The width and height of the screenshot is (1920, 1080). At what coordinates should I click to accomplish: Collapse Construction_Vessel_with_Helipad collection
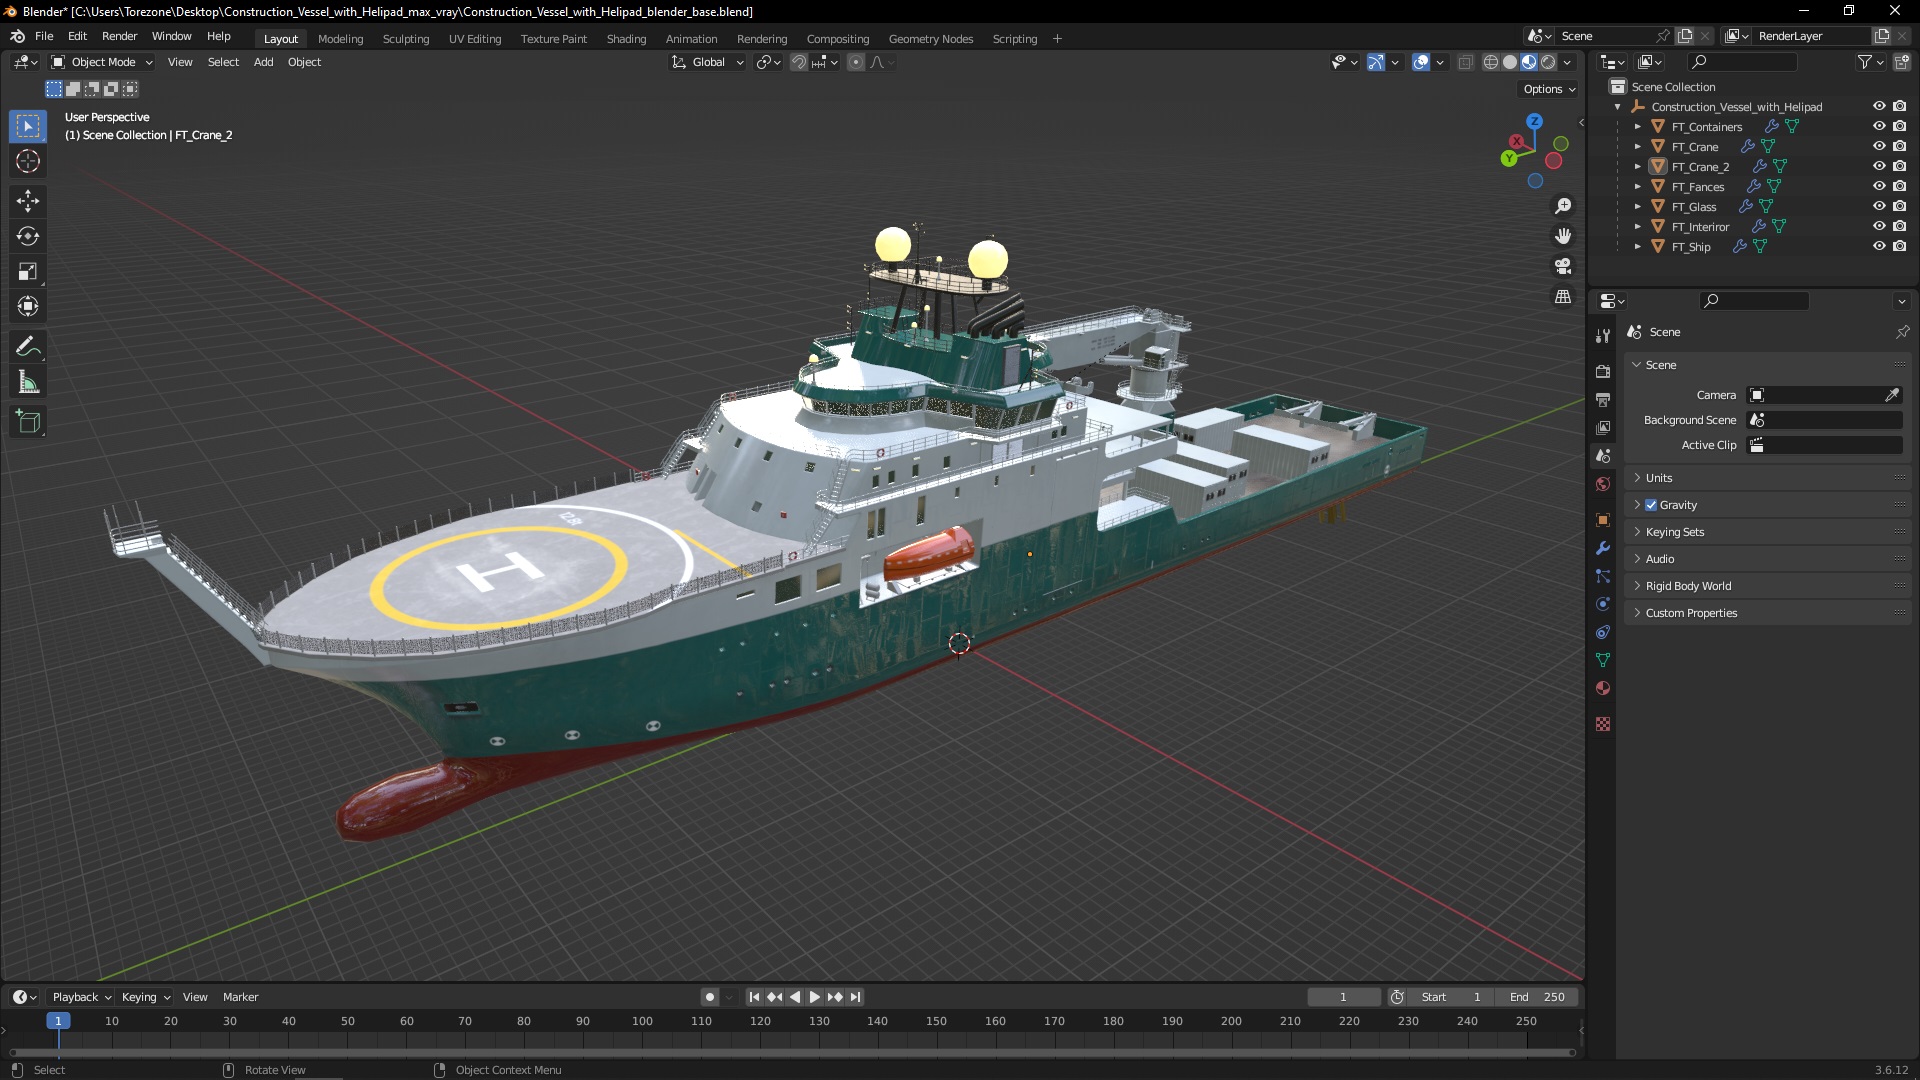(x=1617, y=107)
